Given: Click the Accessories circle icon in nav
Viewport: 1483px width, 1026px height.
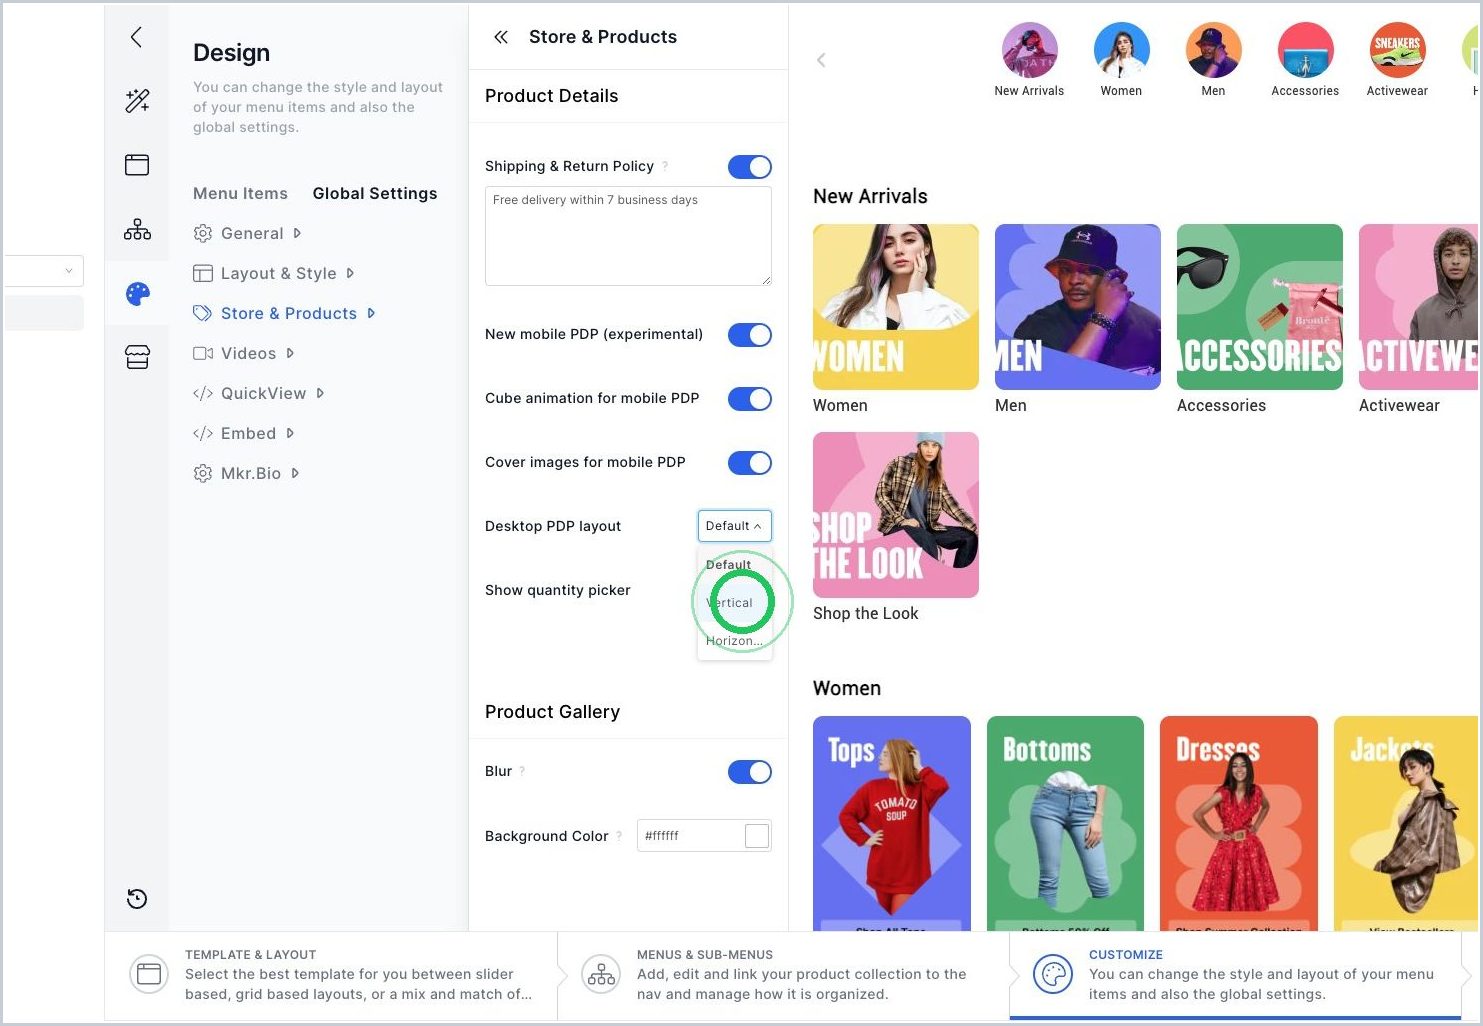Looking at the screenshot, I should tap(1305, 50).
